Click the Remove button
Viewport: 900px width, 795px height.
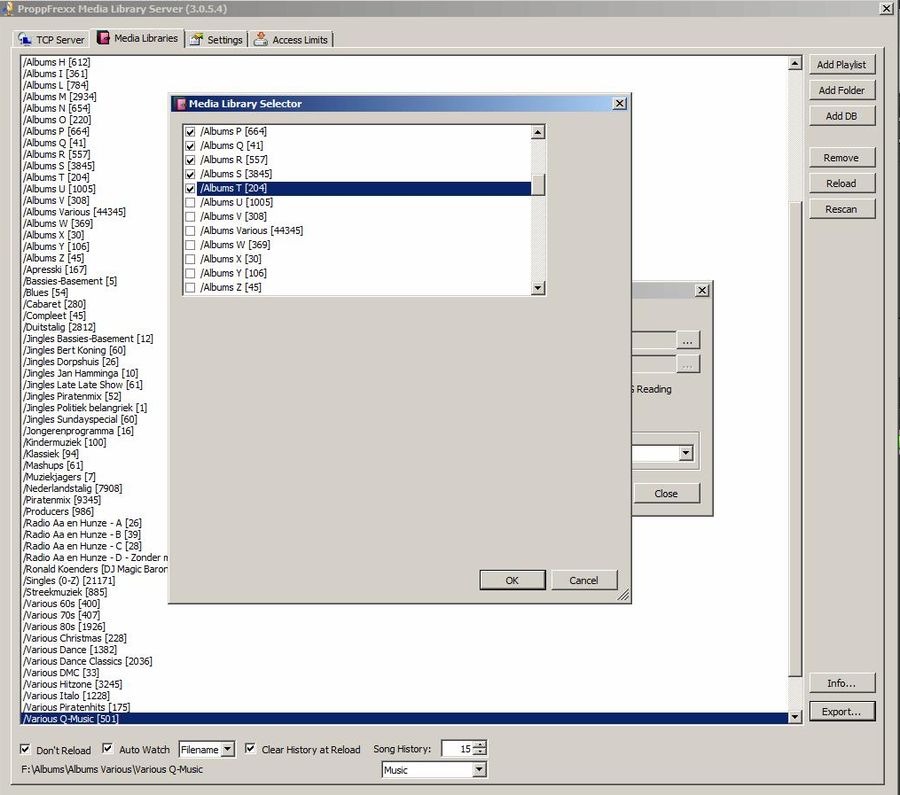pos(841,158)
